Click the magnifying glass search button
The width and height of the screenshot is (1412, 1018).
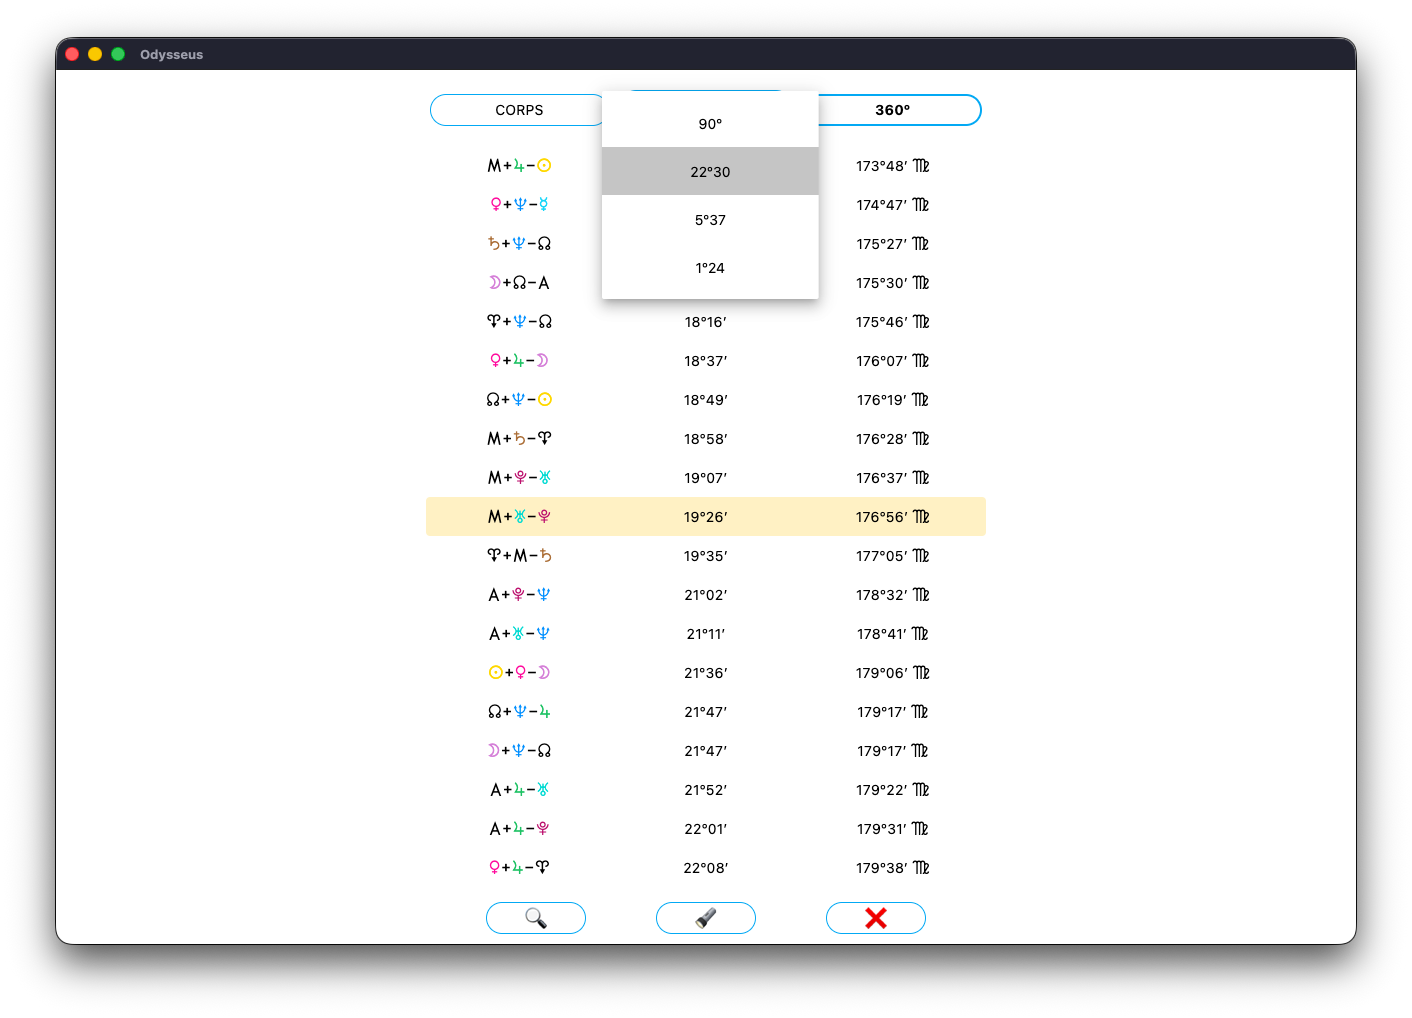[536, 918]
